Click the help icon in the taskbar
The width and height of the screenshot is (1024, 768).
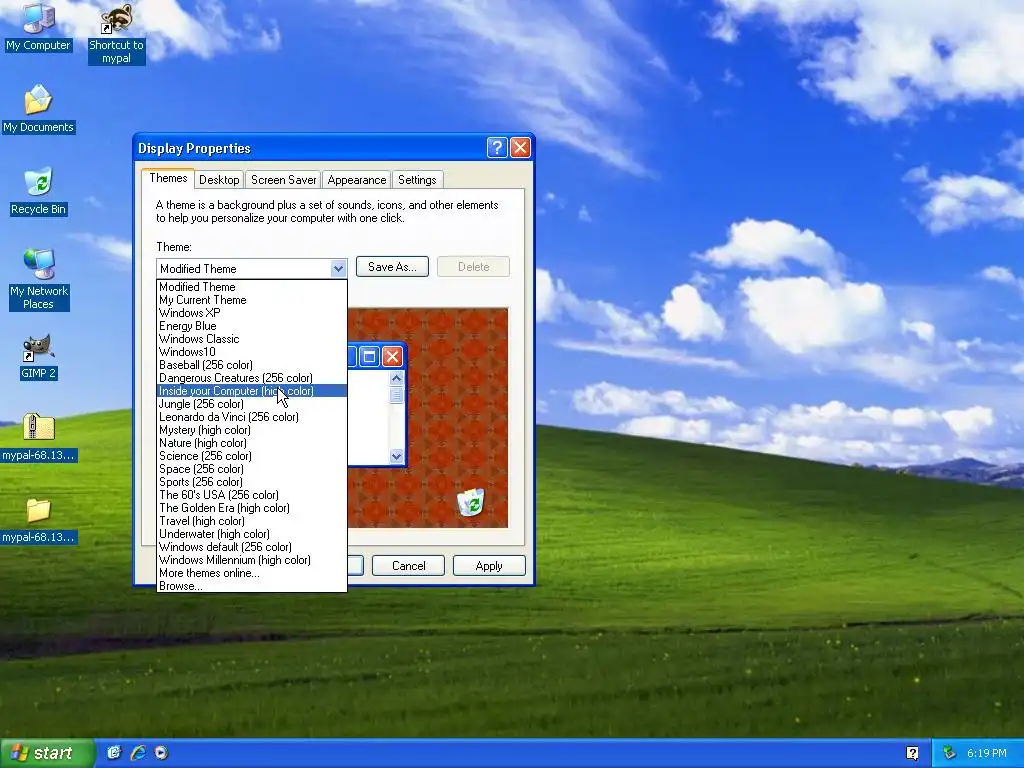click(x=912, y=753)
